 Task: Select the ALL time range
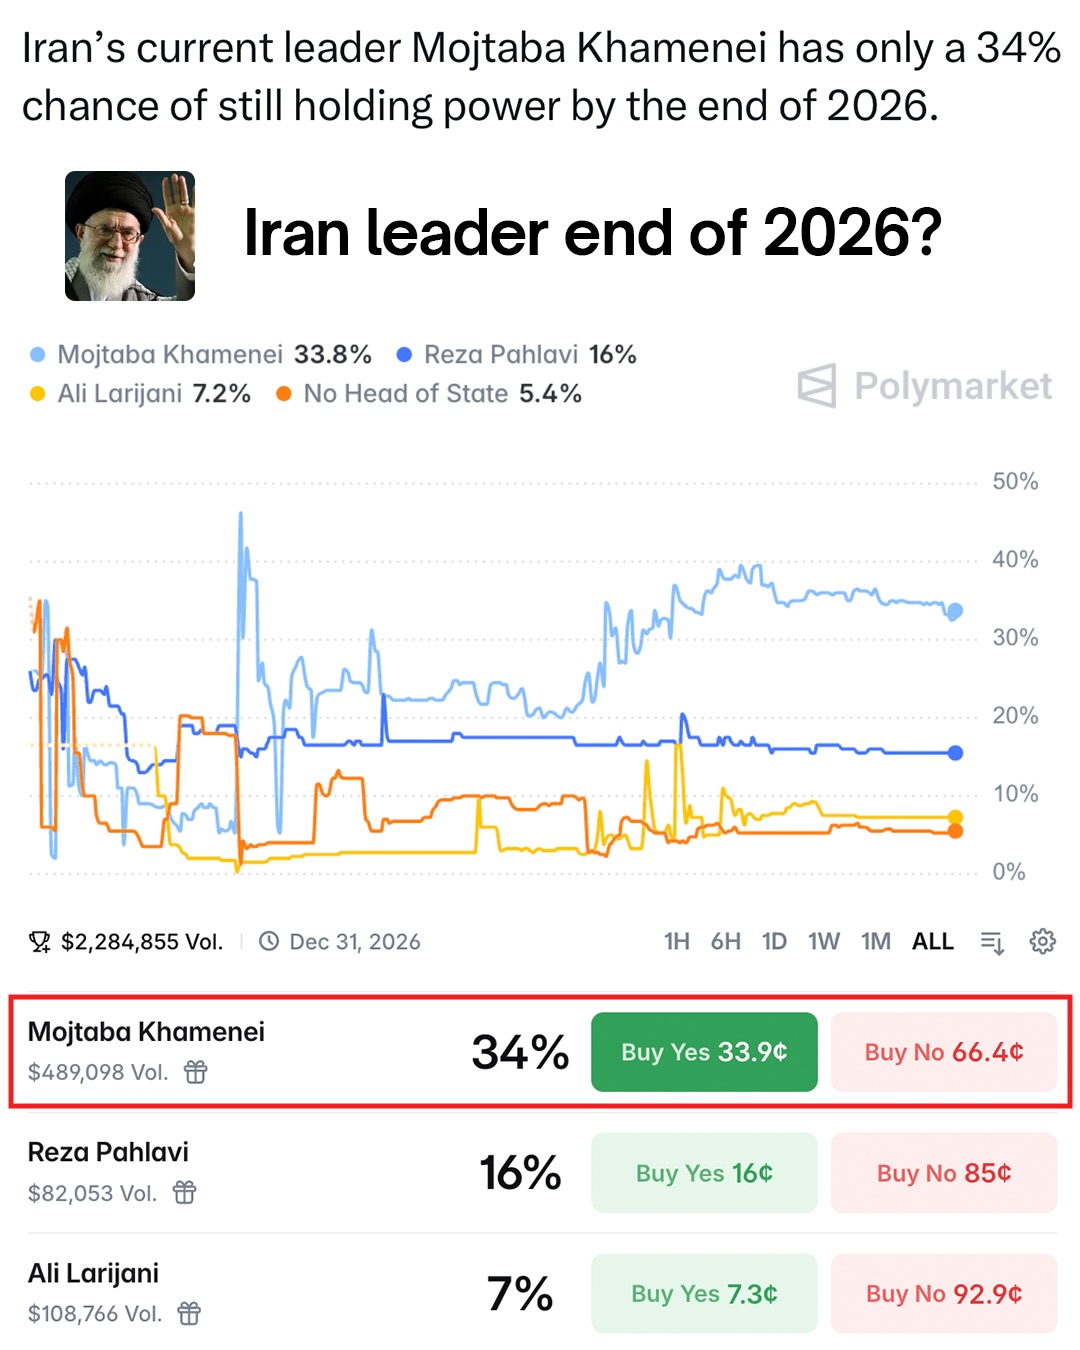tap(932, 942)
